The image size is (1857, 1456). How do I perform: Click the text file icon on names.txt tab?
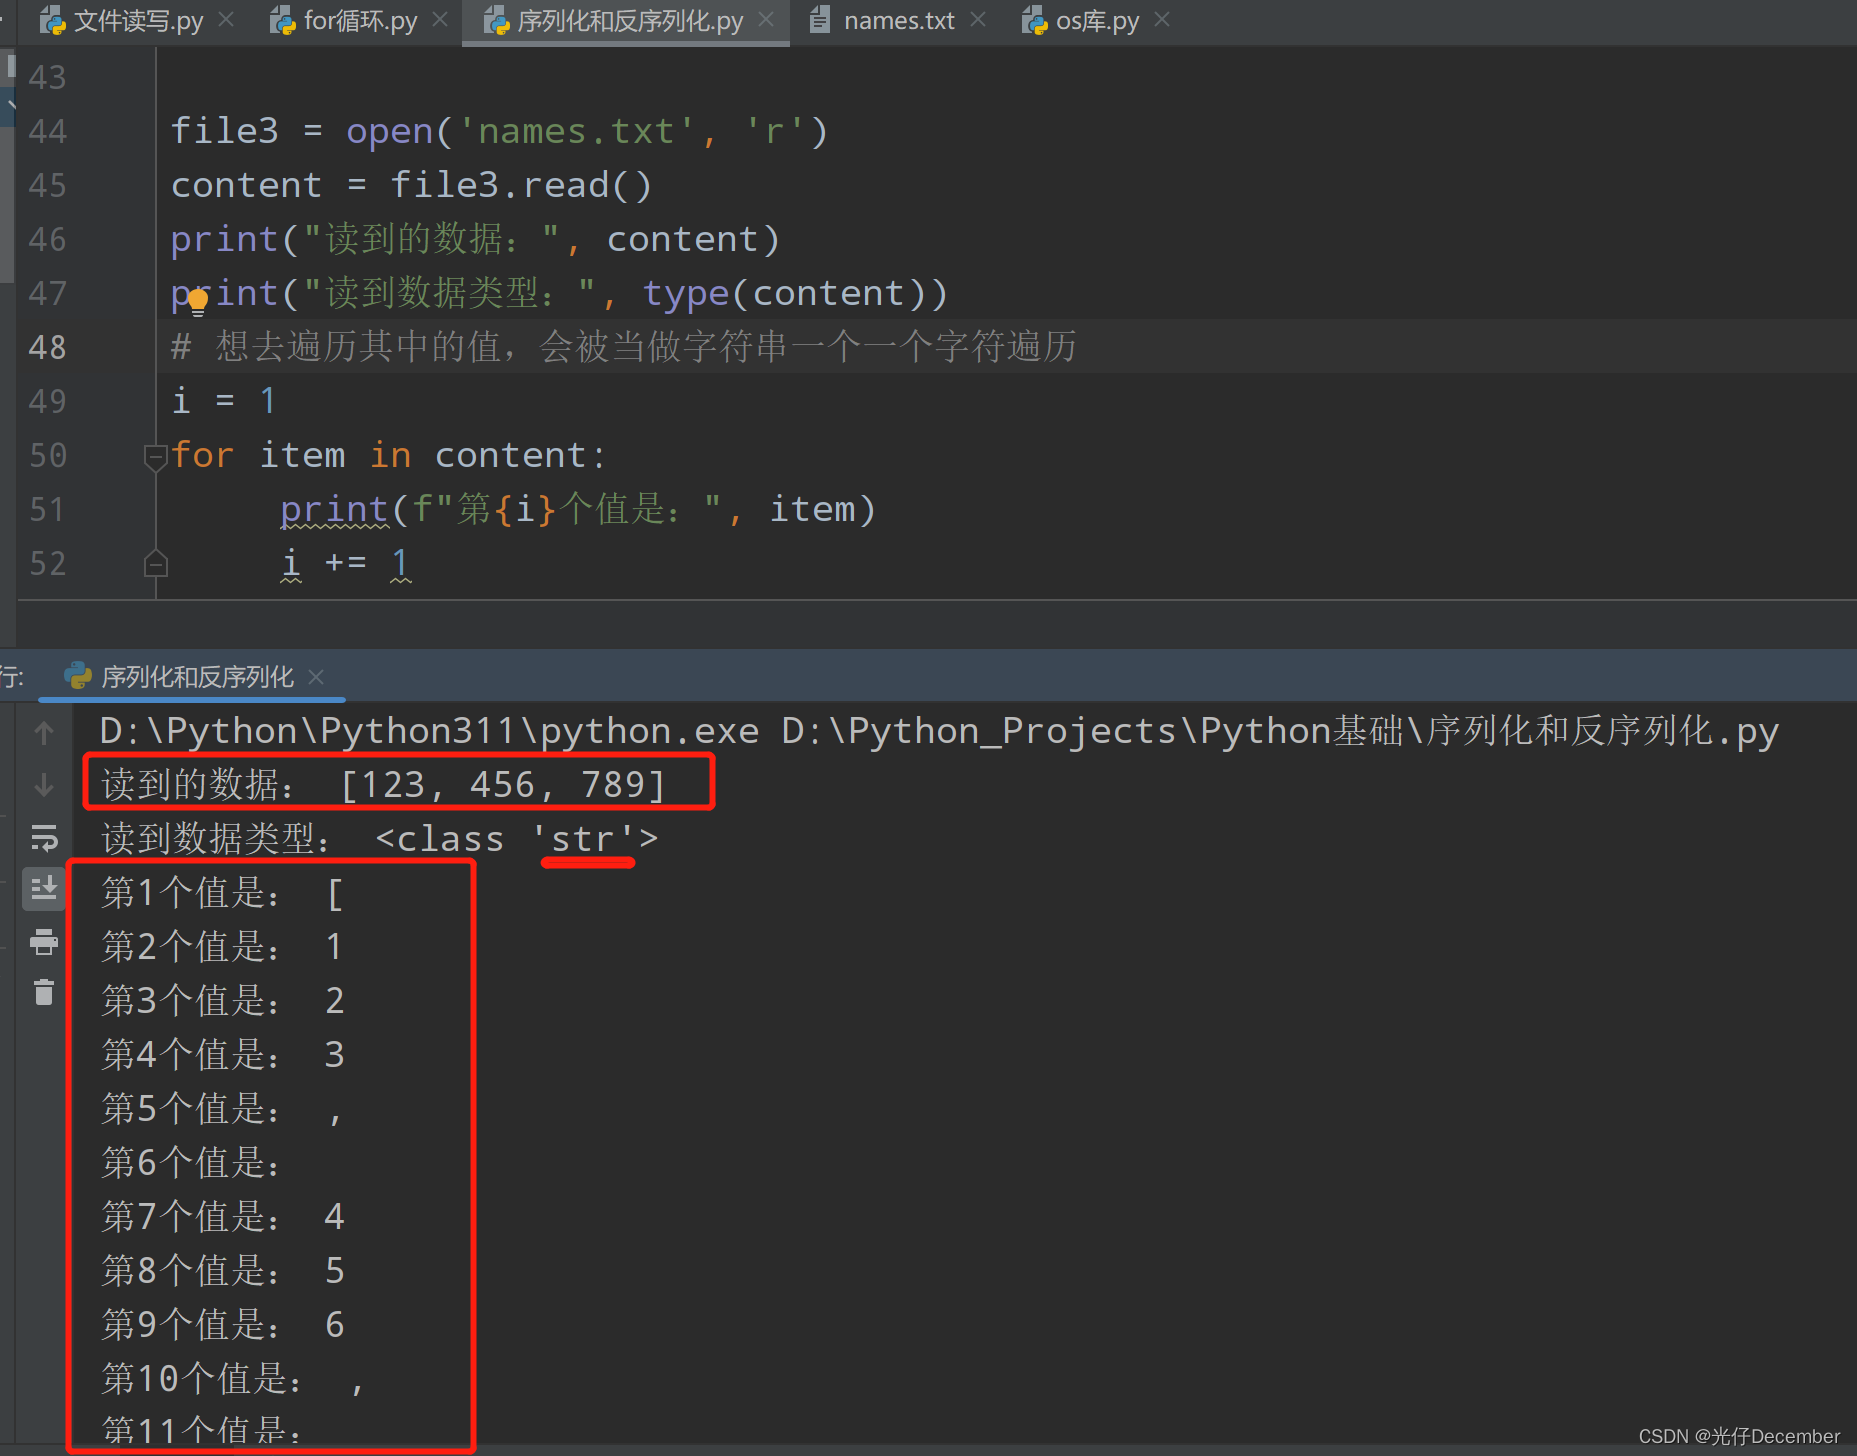819,20
